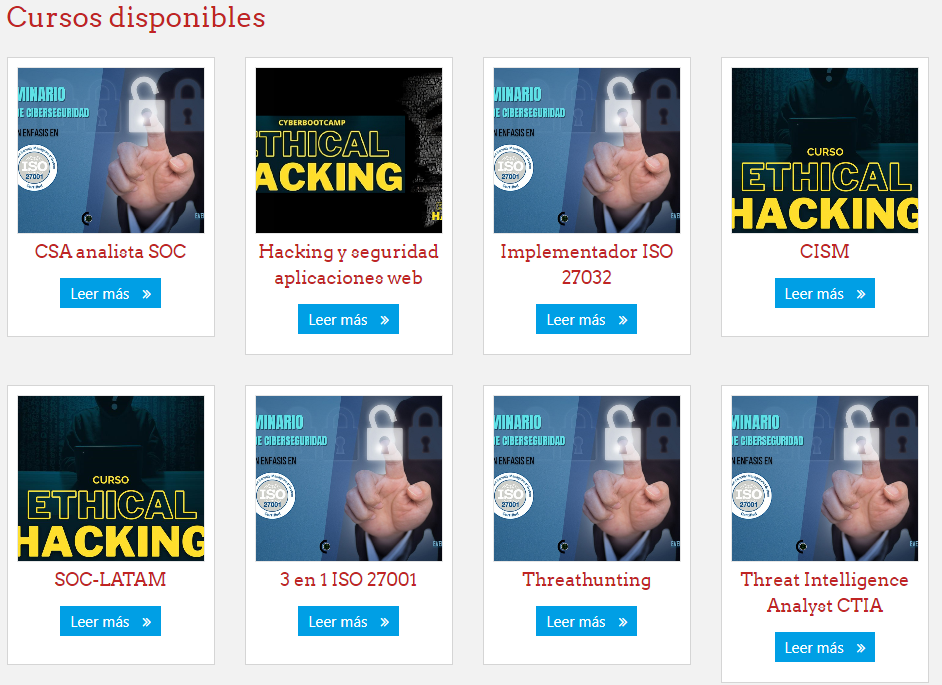Click Leer más under CISM

click(x=825, y=293)
